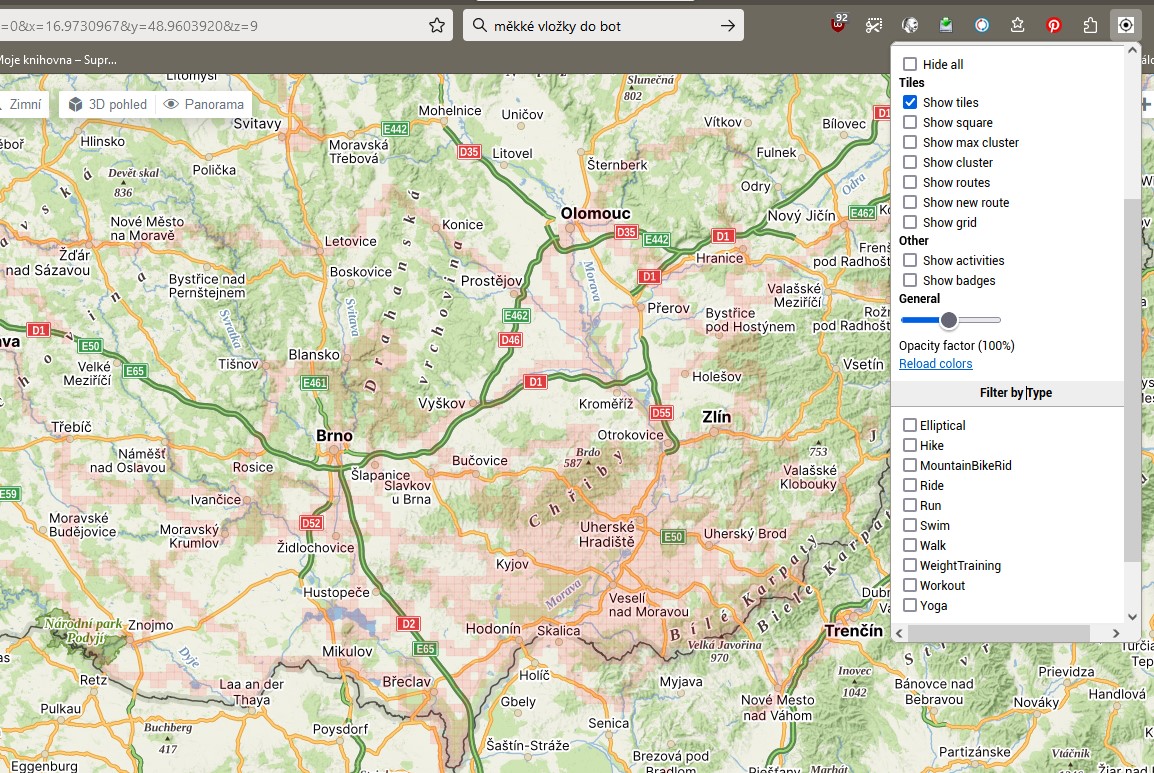This screenshot has height=773, width=1154.
Task: Switch to 3D pohled map view
Action: tap(108, 104)
